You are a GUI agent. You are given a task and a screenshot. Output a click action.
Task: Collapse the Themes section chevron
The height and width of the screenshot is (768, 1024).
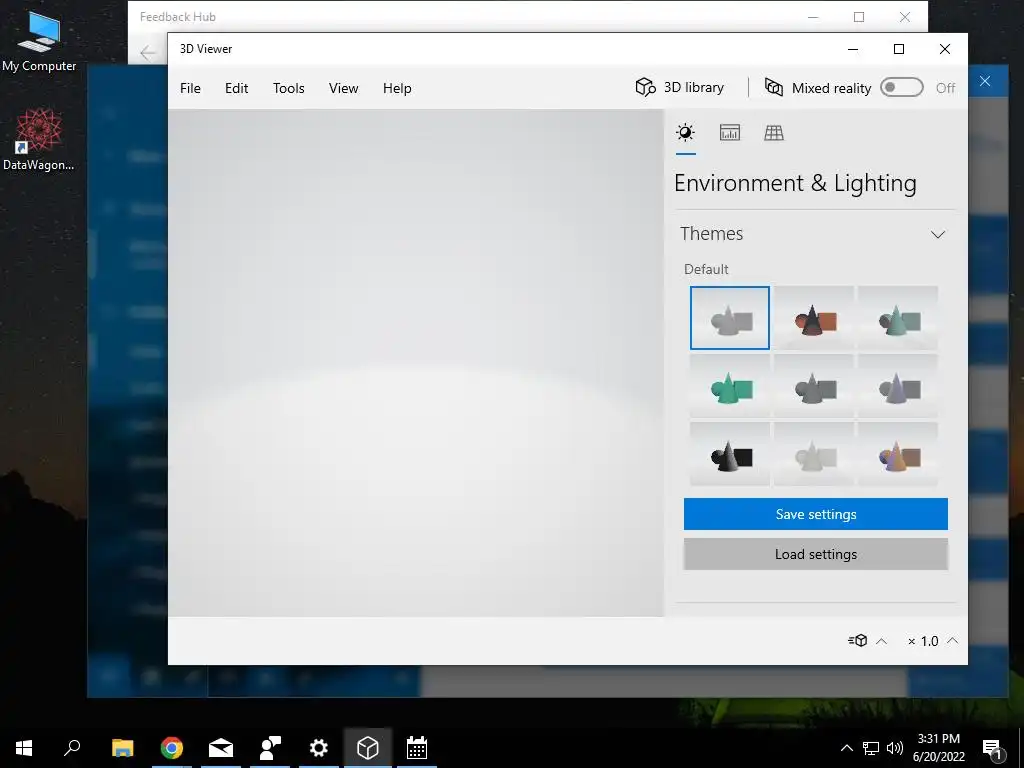pyautogui.click(x=938, y=234)
